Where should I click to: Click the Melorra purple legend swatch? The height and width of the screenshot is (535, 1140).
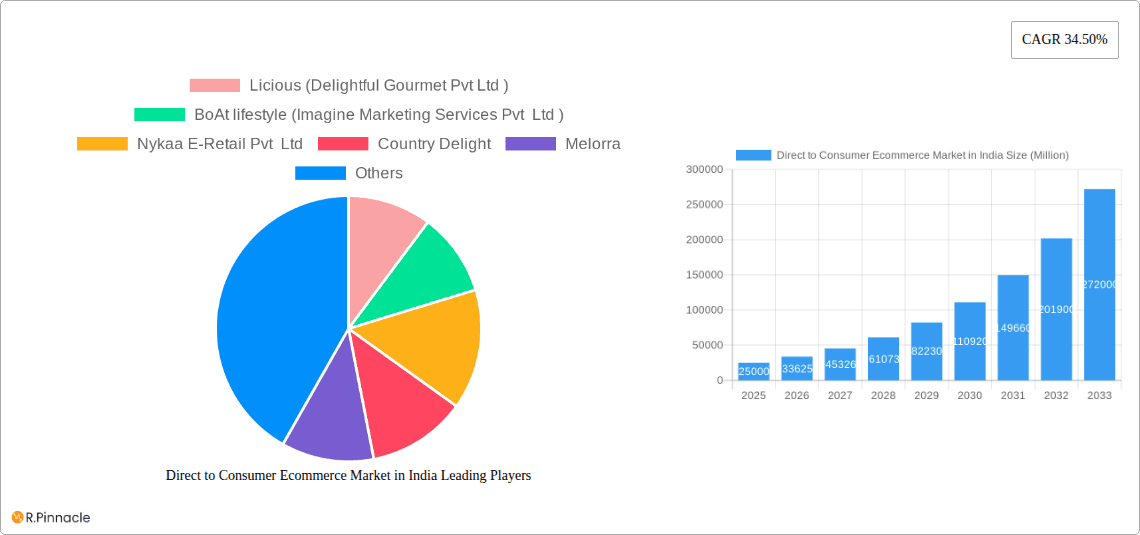[x=531, y=144]
